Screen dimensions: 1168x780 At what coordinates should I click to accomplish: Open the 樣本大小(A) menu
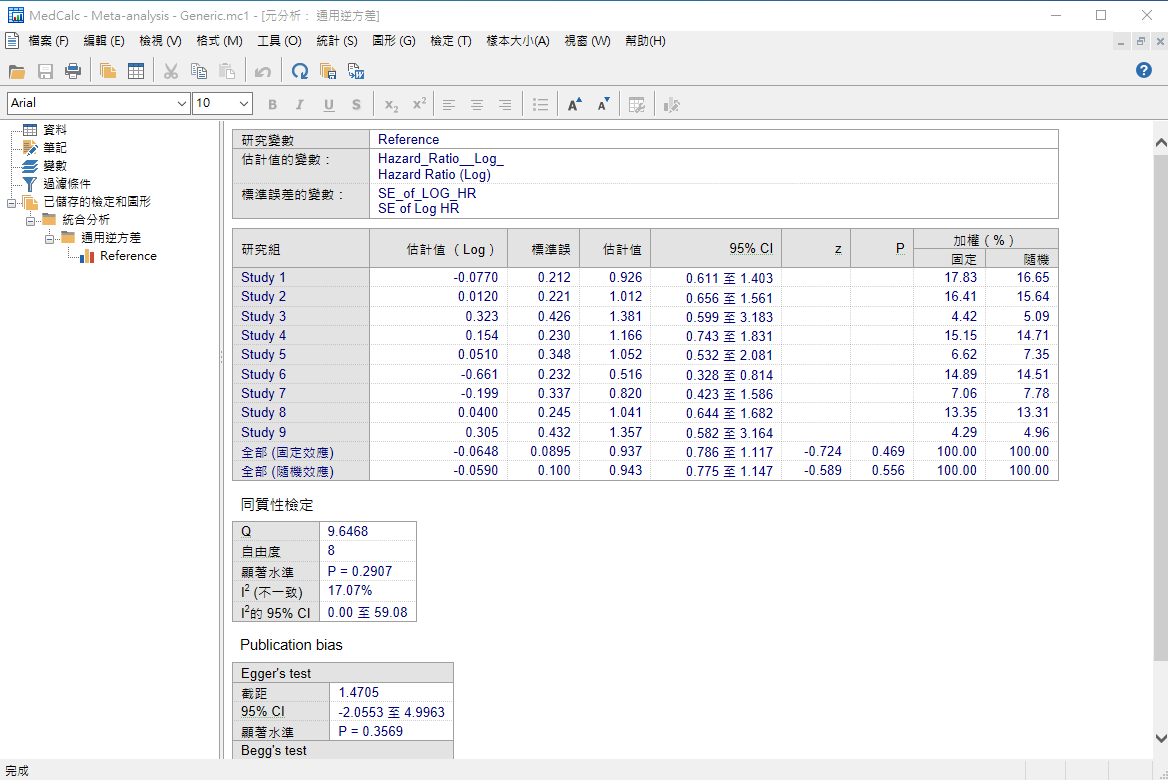click(x=518, y=41)
